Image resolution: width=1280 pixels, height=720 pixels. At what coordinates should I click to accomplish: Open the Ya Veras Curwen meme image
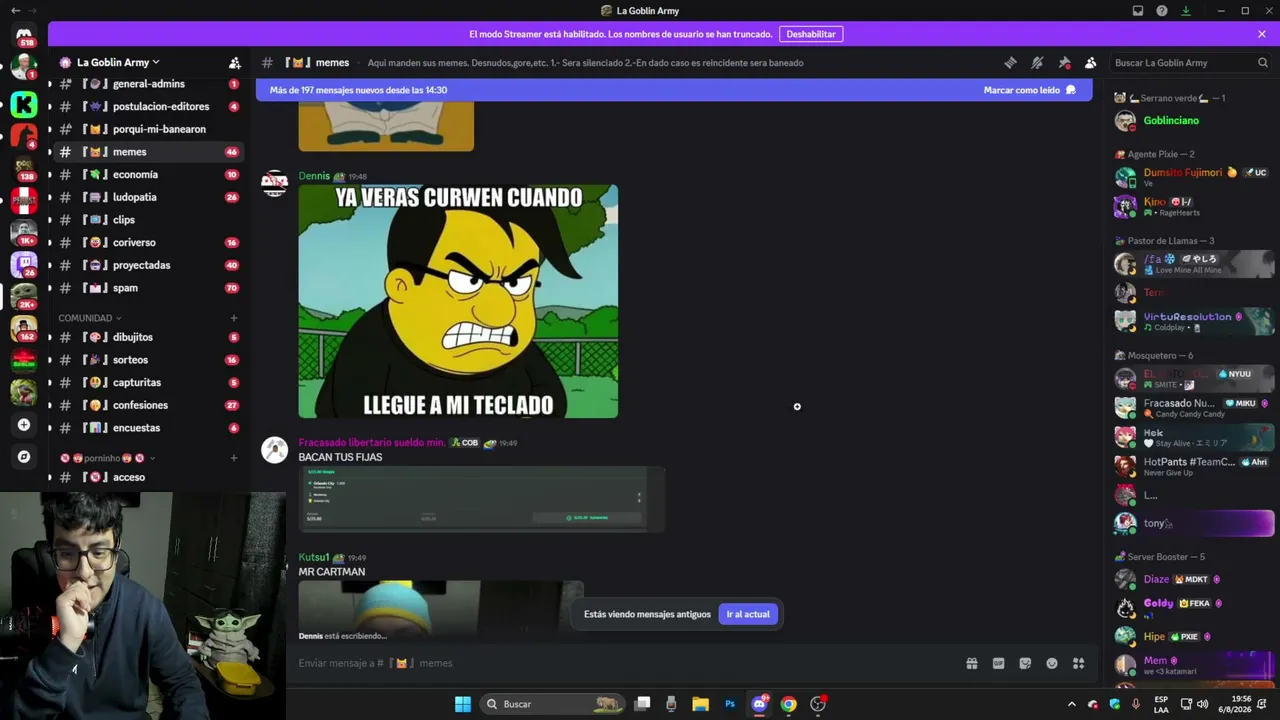pyautogui.click(x=458, y=301)
